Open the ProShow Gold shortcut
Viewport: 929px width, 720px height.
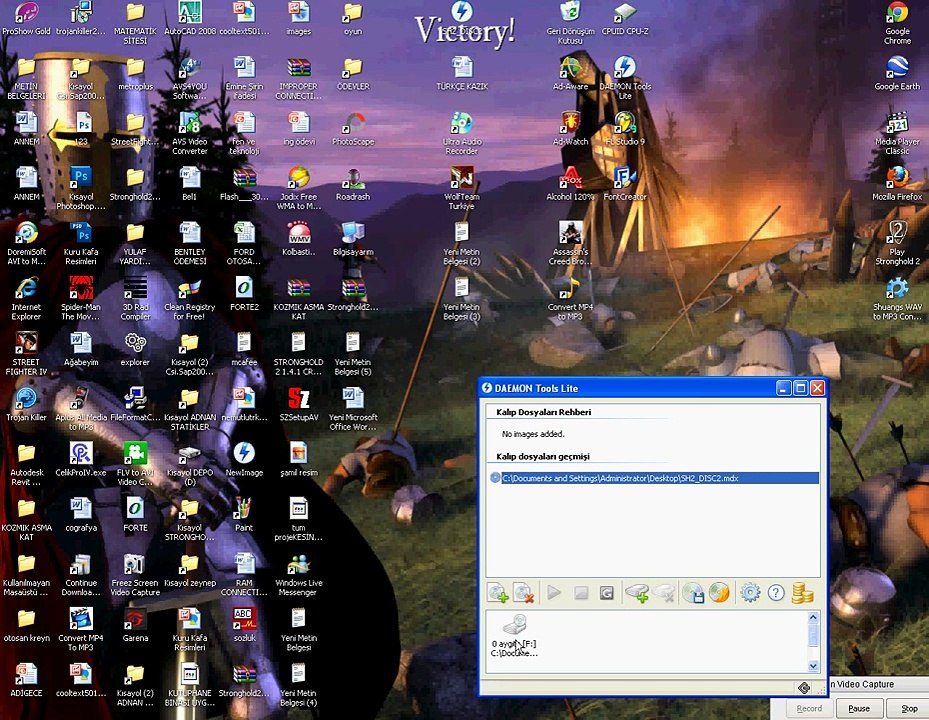tap(26, 19)
